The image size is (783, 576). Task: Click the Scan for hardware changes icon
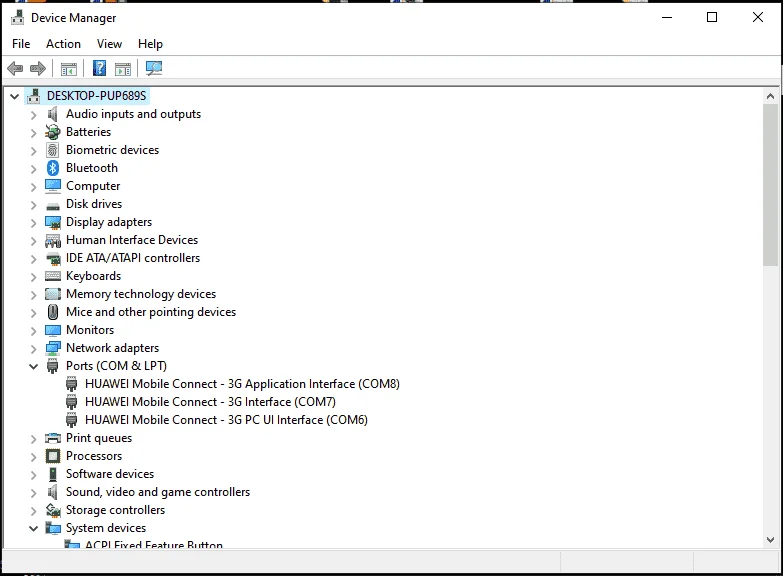point(154,68)
